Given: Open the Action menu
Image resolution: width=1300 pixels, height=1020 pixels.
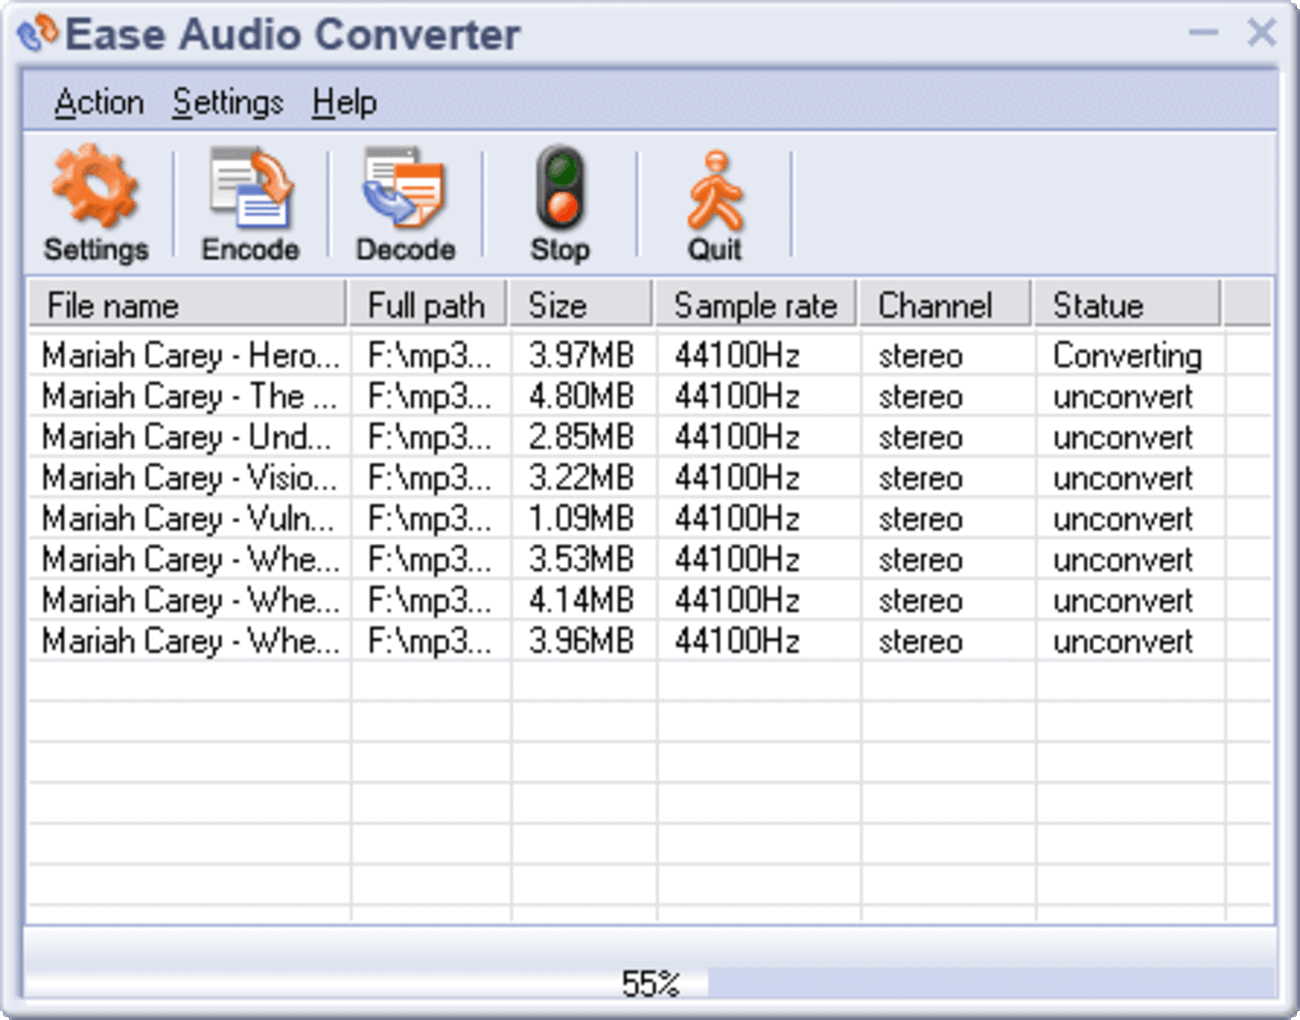Looking at the screenshot, I should pos(99,102).
